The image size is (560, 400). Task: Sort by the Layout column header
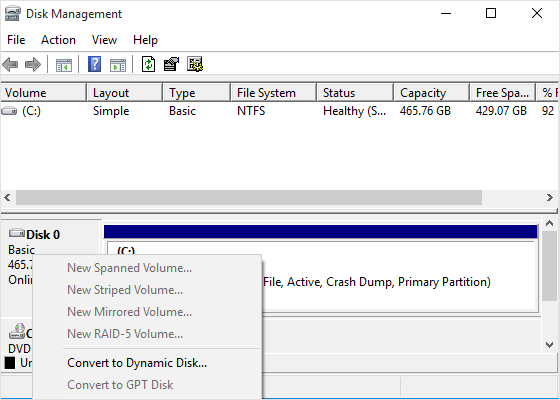pyautogui.click(x=125, y=93)
